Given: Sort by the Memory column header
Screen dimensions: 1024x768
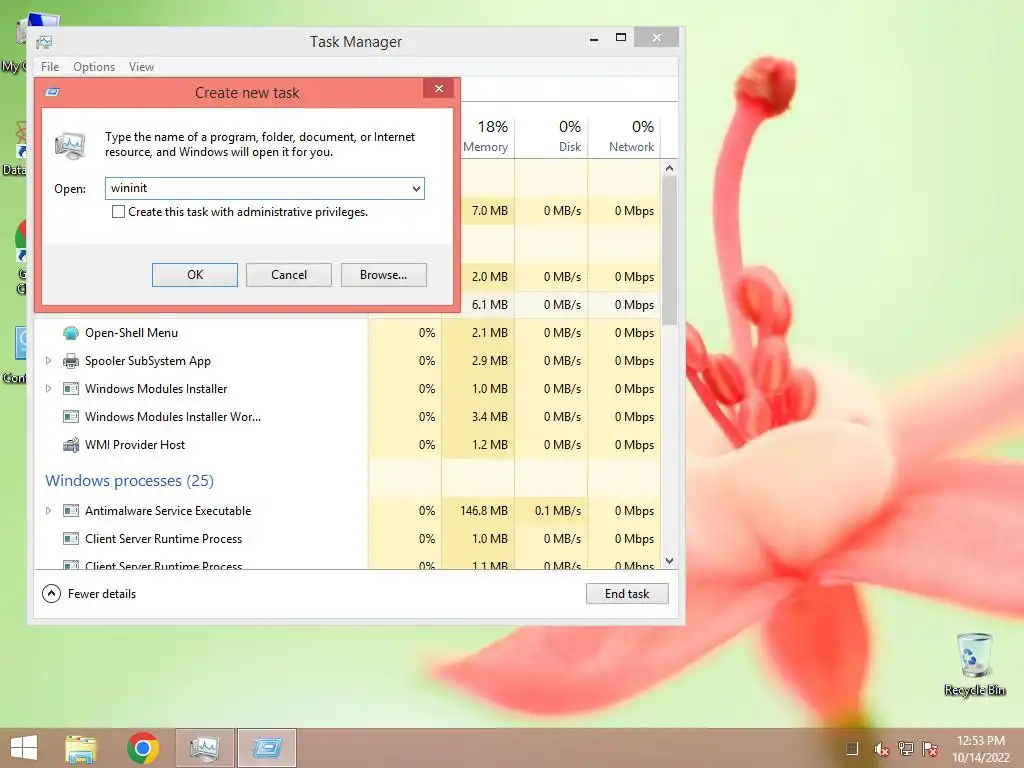Looking at the screenshot, I should tap(485, 136).
